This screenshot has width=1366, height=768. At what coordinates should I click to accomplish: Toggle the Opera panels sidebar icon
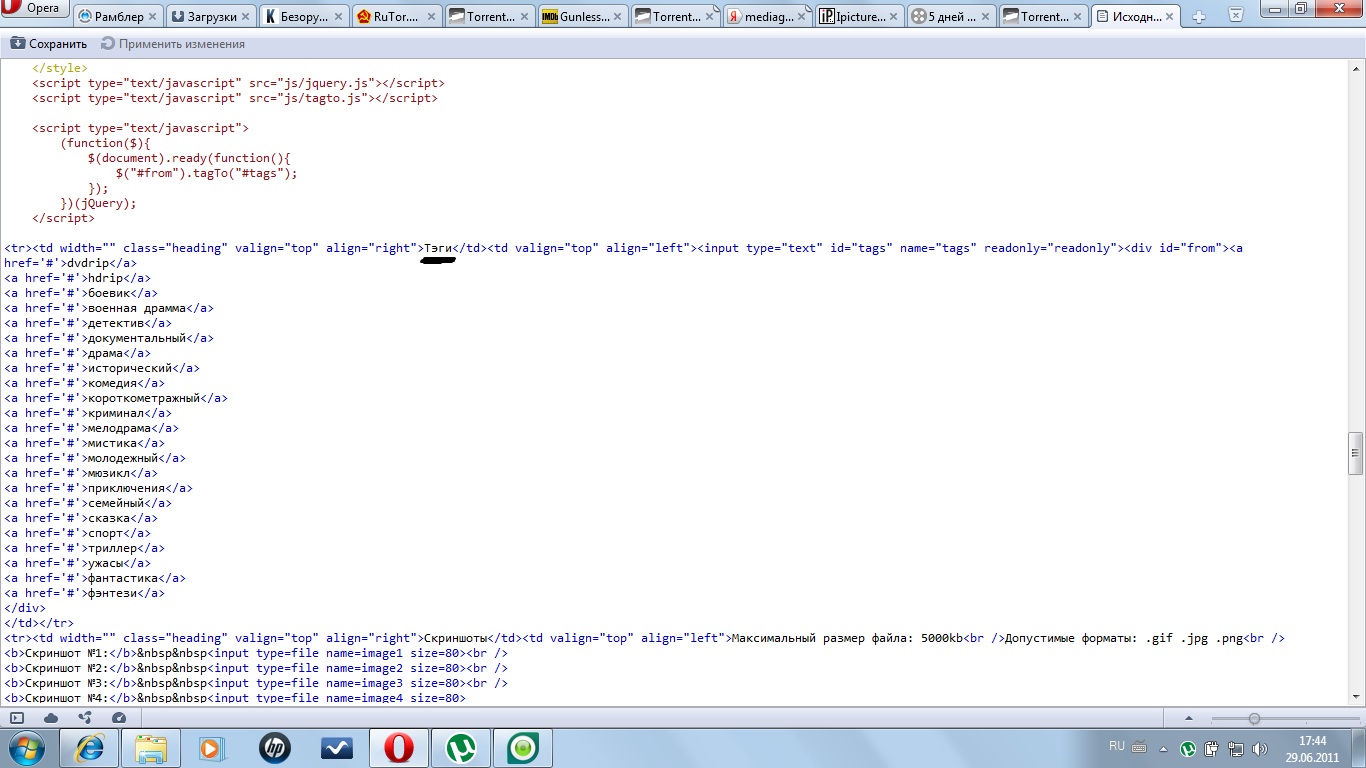pos(17,718)
